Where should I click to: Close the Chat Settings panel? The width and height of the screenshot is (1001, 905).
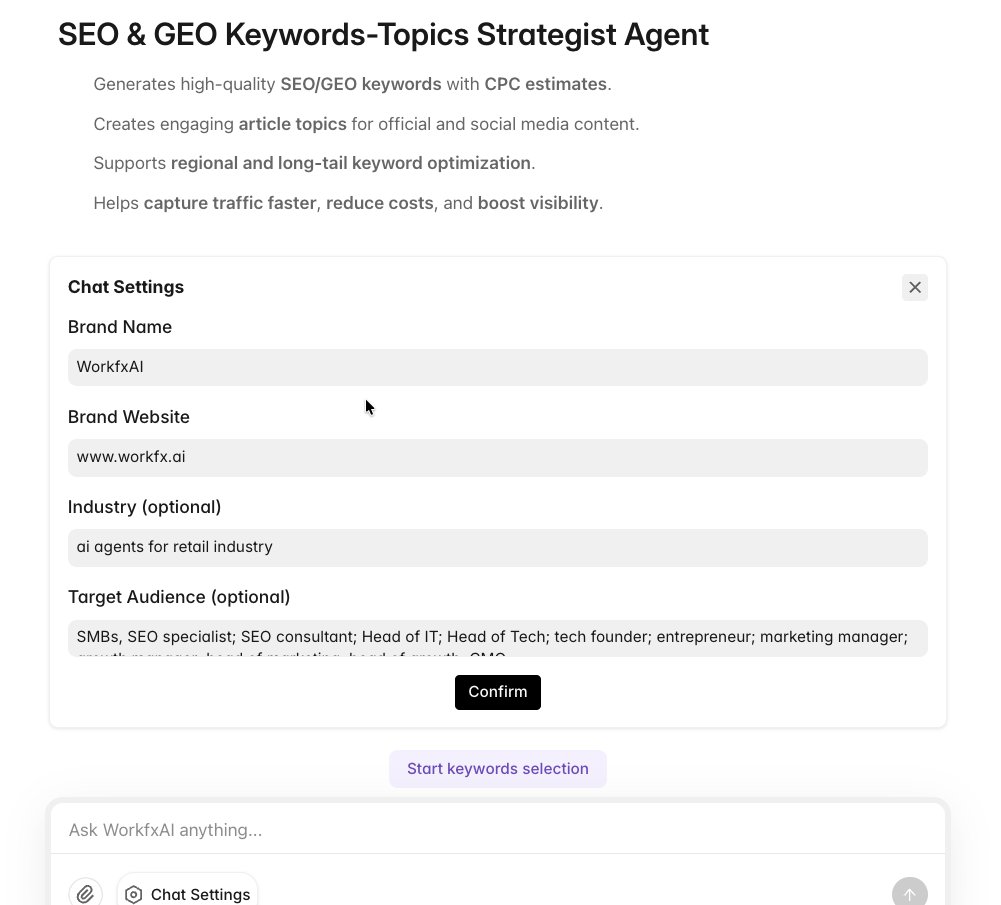[914, 288]
